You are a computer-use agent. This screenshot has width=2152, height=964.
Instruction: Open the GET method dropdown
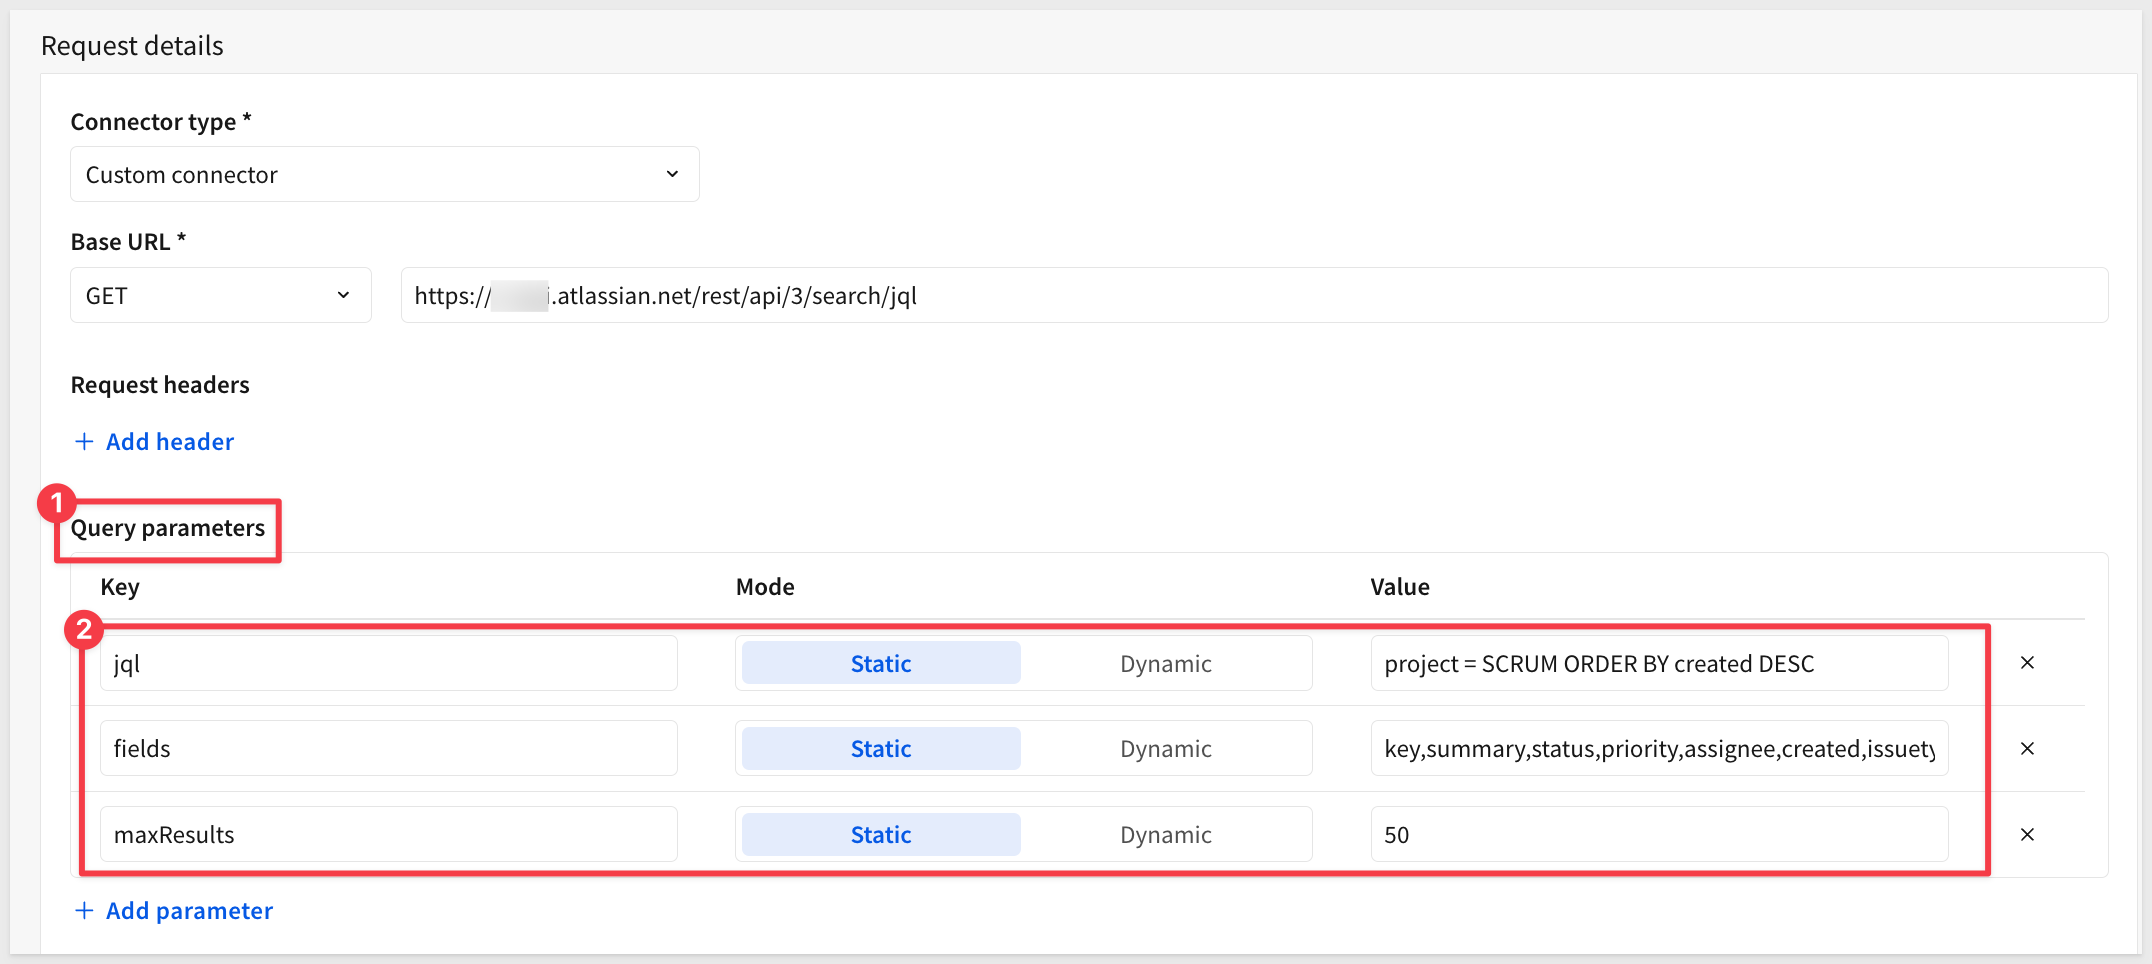pyautogui.click(x=220, y=296)
